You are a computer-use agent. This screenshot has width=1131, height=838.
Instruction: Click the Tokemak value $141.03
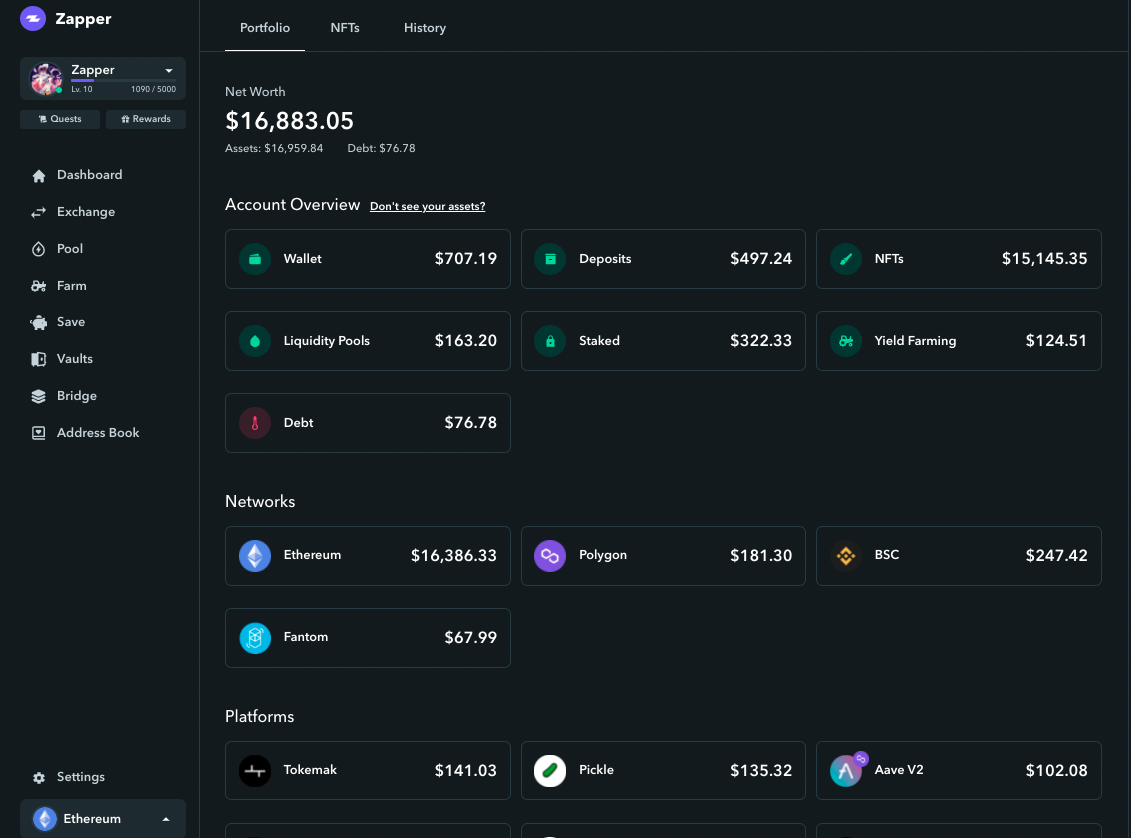point(465,771)
